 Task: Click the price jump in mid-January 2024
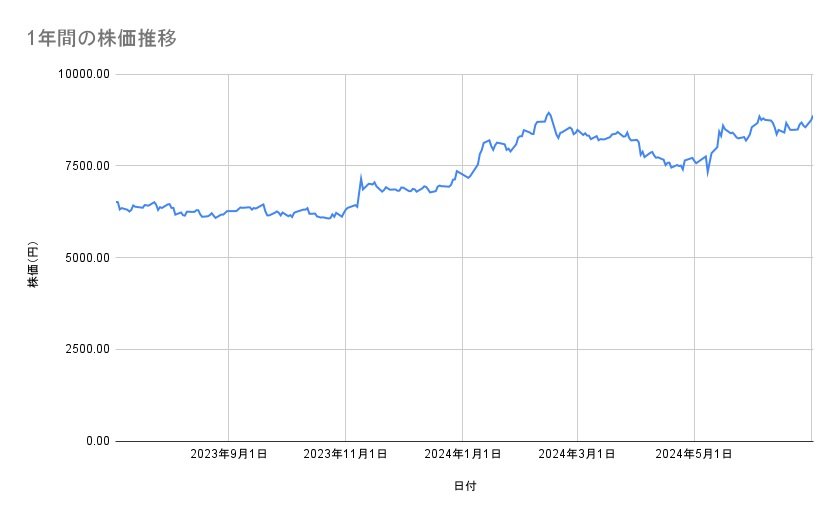[482, 147]
